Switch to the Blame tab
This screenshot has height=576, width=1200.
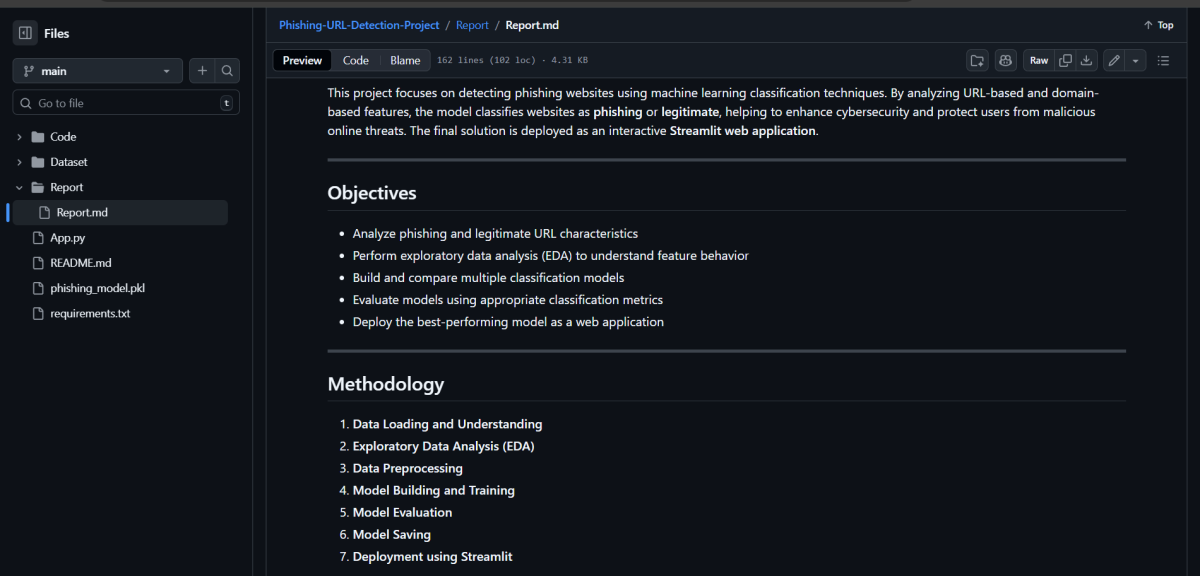tap(405, 61)
